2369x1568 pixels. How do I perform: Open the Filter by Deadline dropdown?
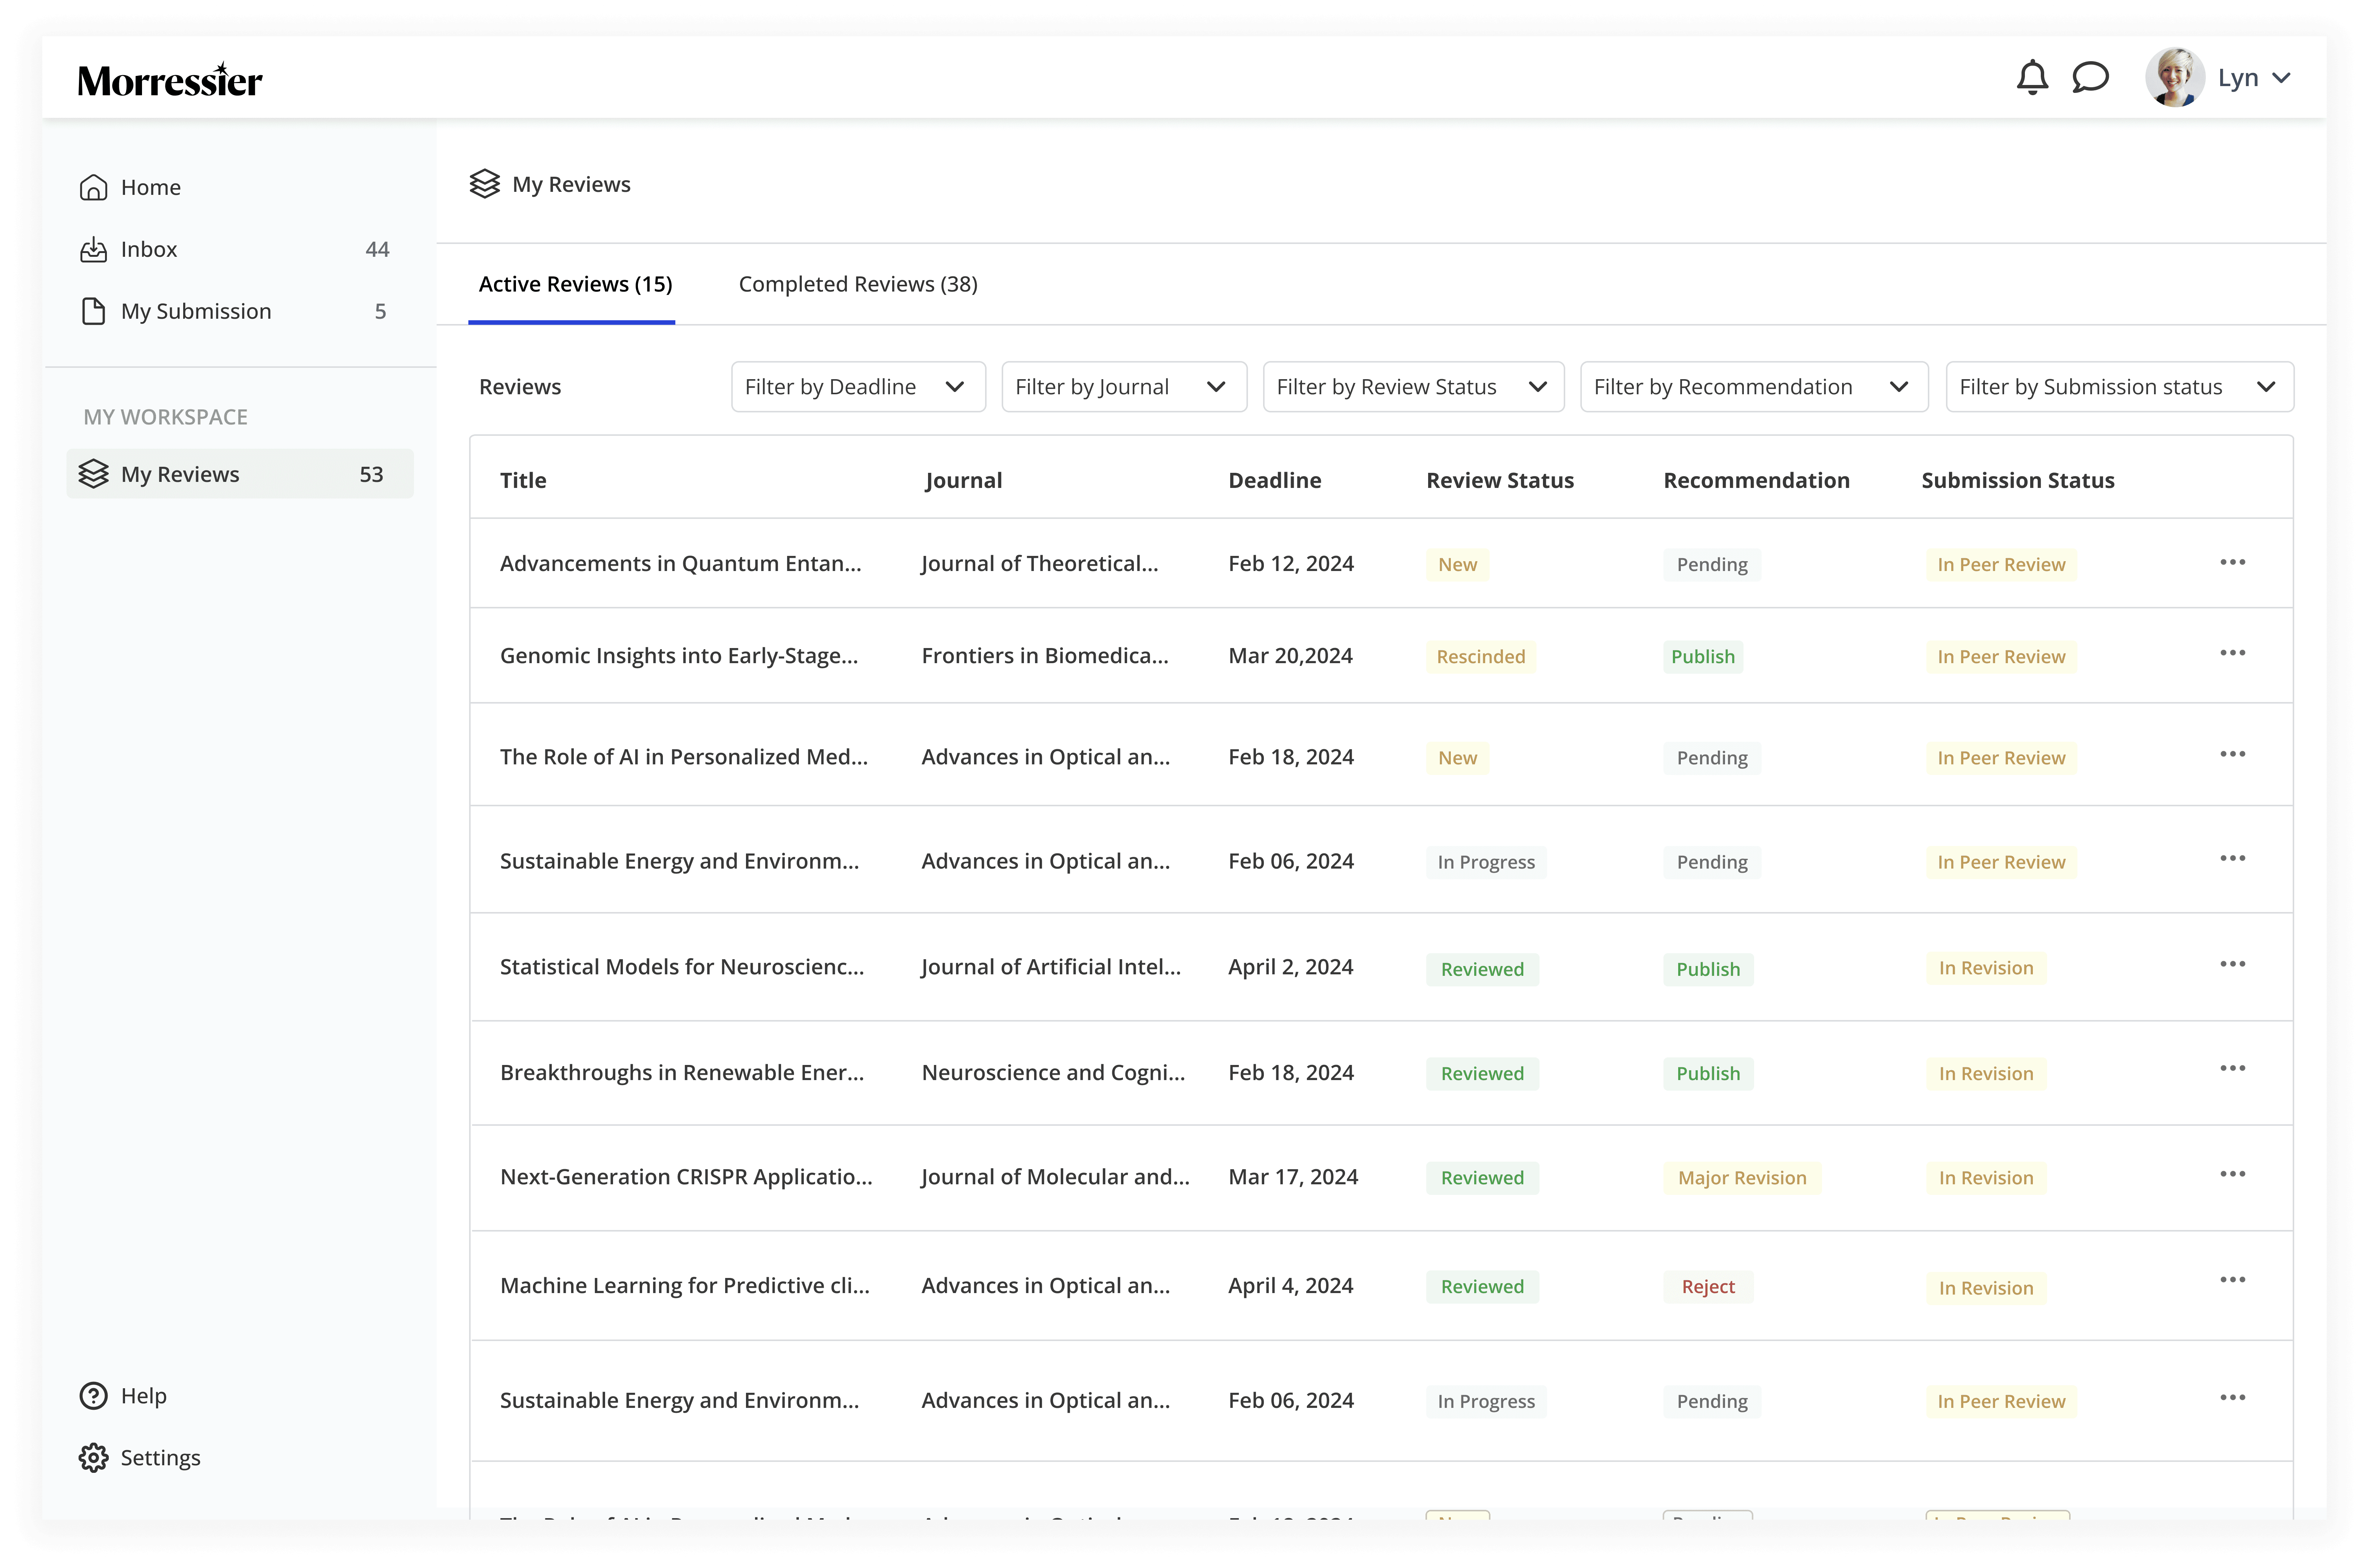tap(858, 387)
